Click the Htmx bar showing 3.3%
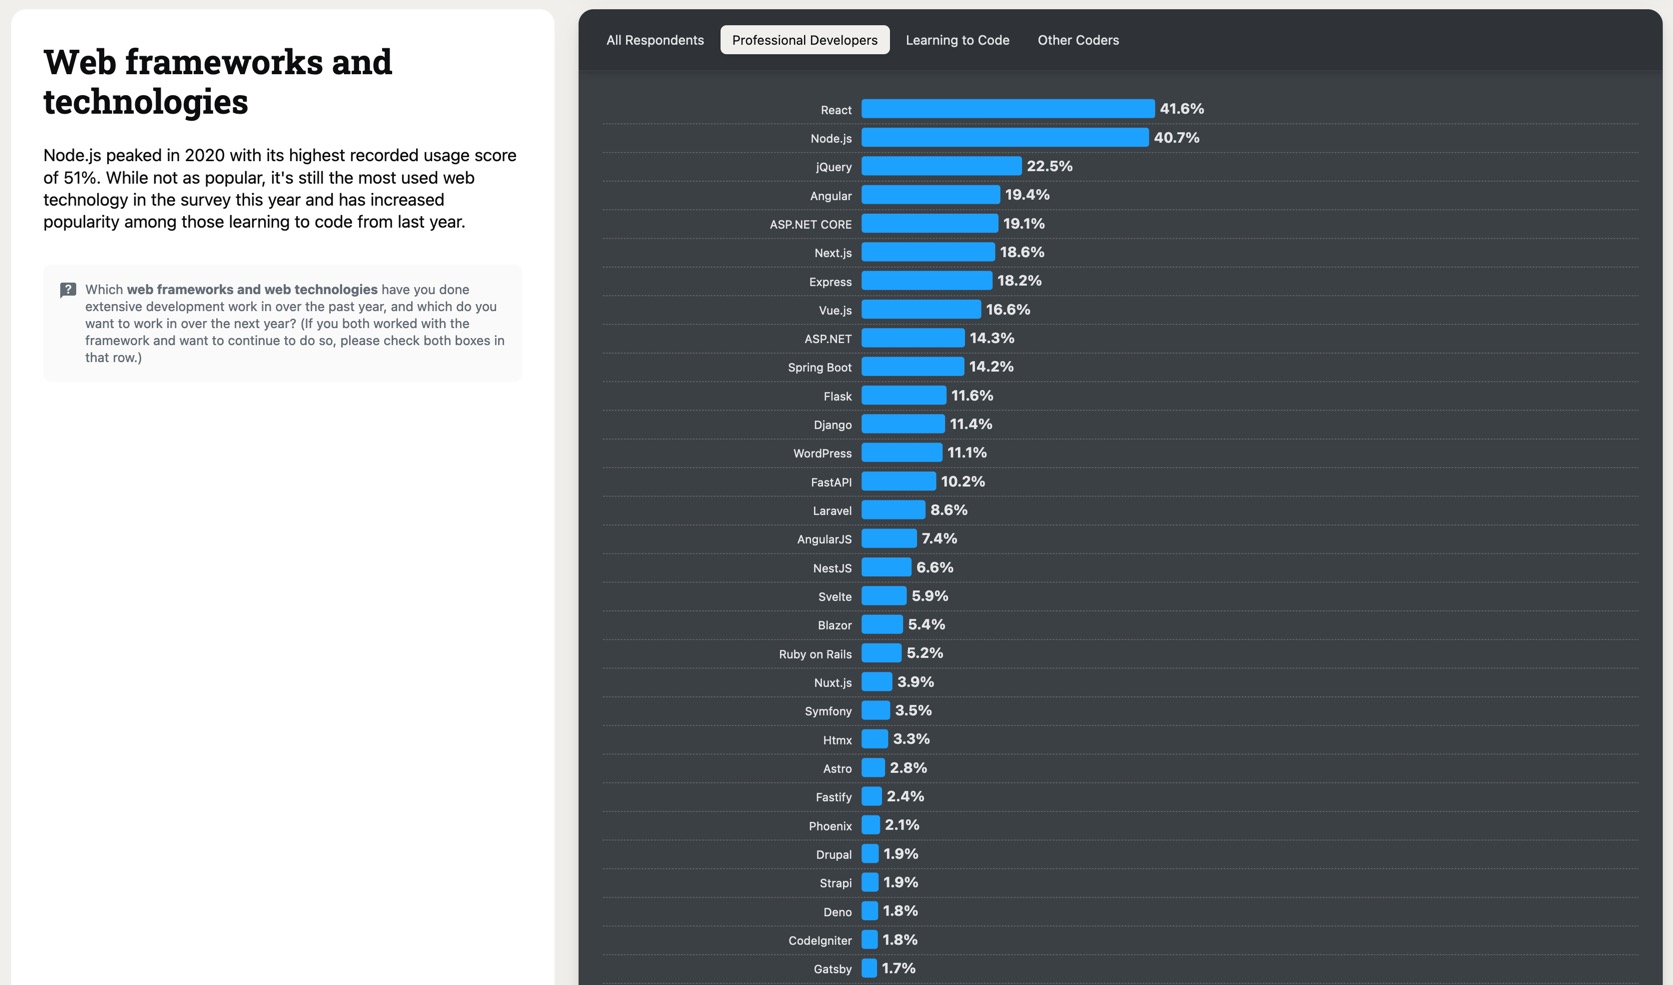 [x=873, y=739]
